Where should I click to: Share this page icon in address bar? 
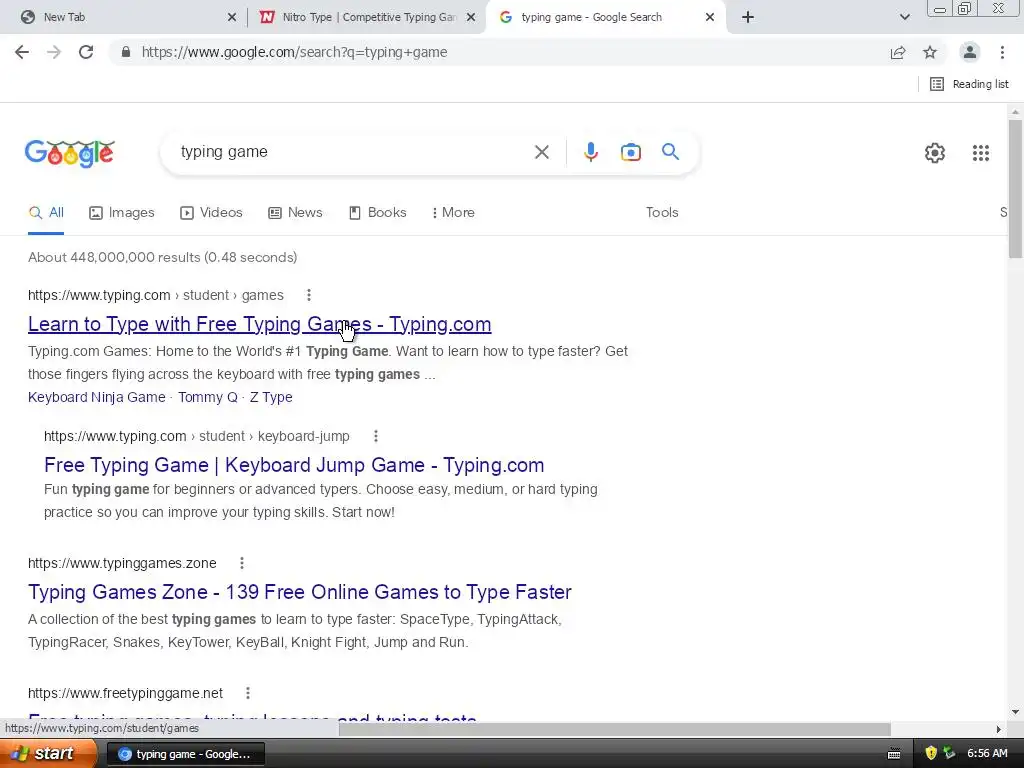point(898,52)
